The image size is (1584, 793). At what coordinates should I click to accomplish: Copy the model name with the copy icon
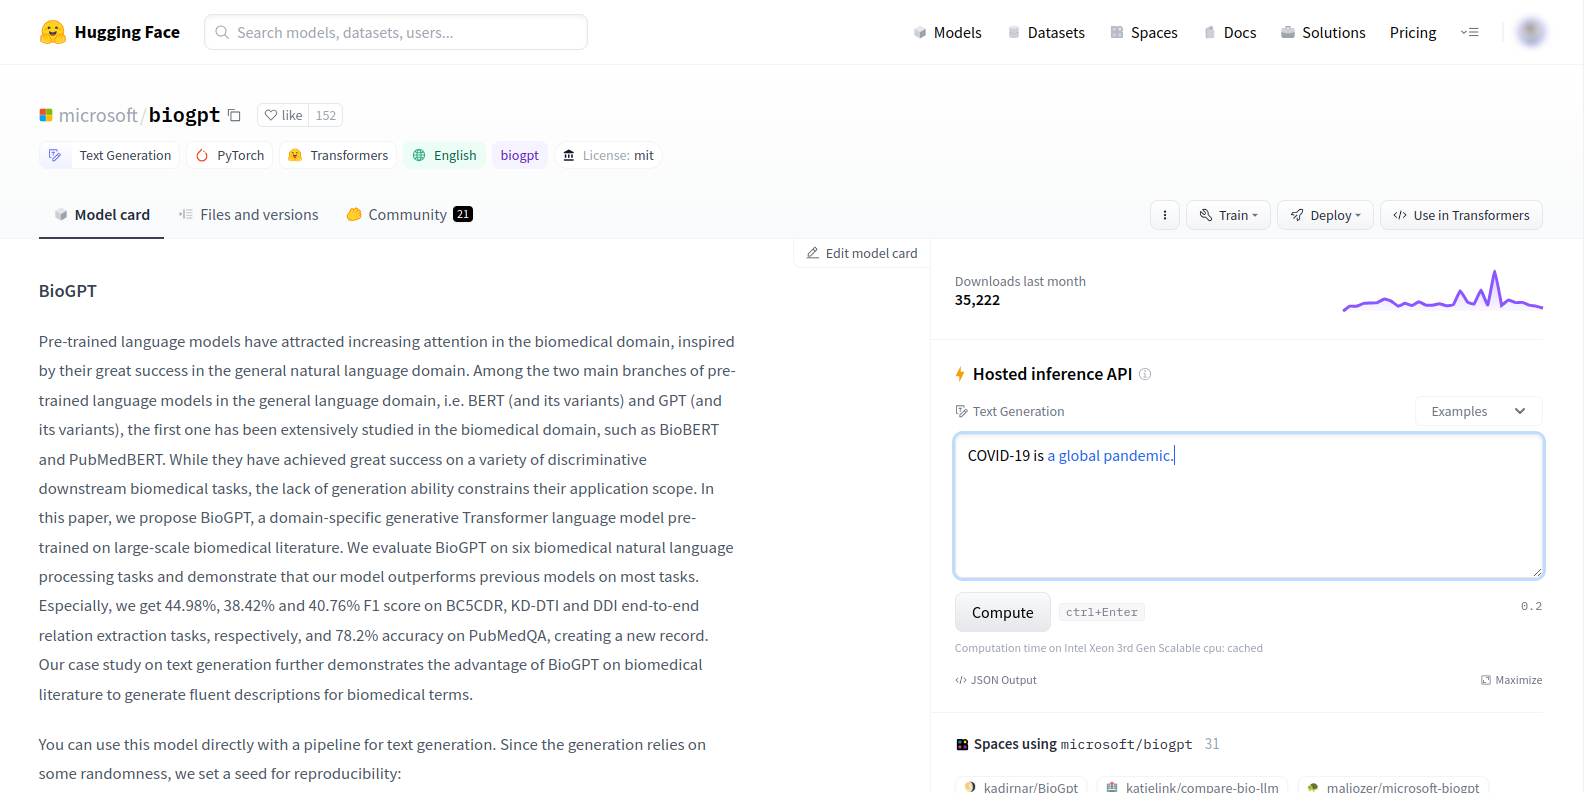tap(234, 115)
